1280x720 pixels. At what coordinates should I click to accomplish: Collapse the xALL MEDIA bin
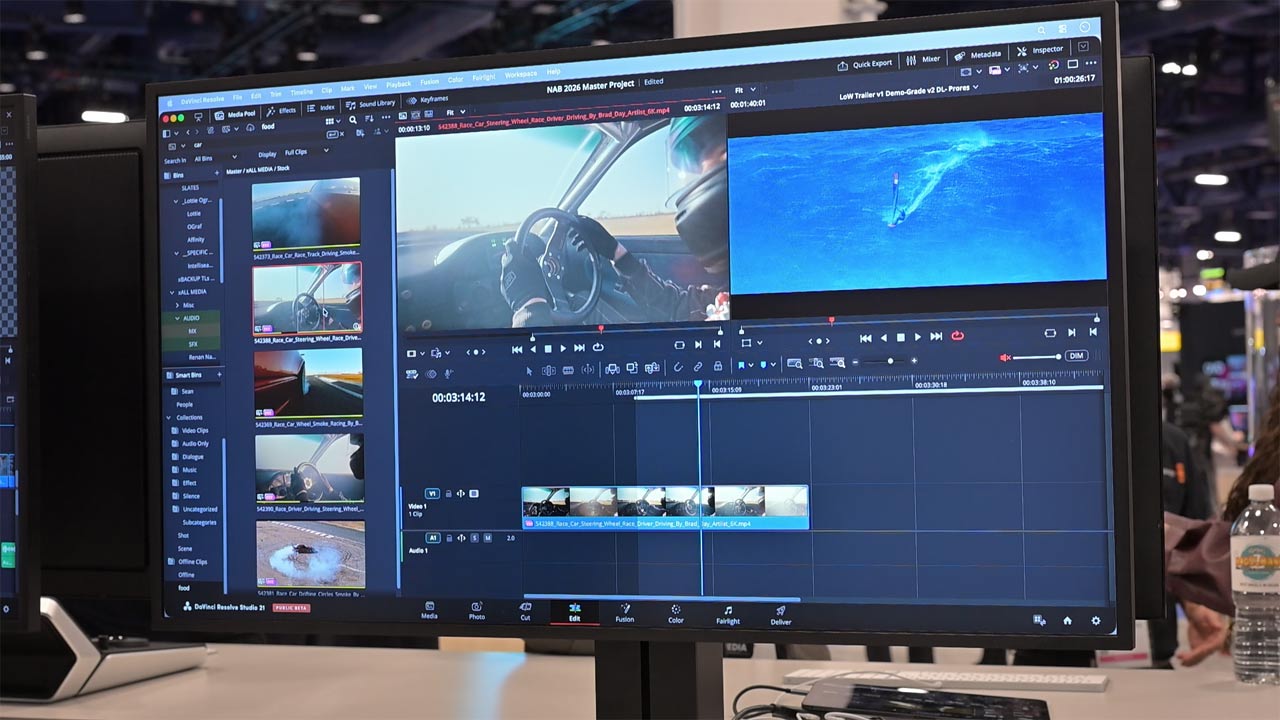[x=170, y=292]
